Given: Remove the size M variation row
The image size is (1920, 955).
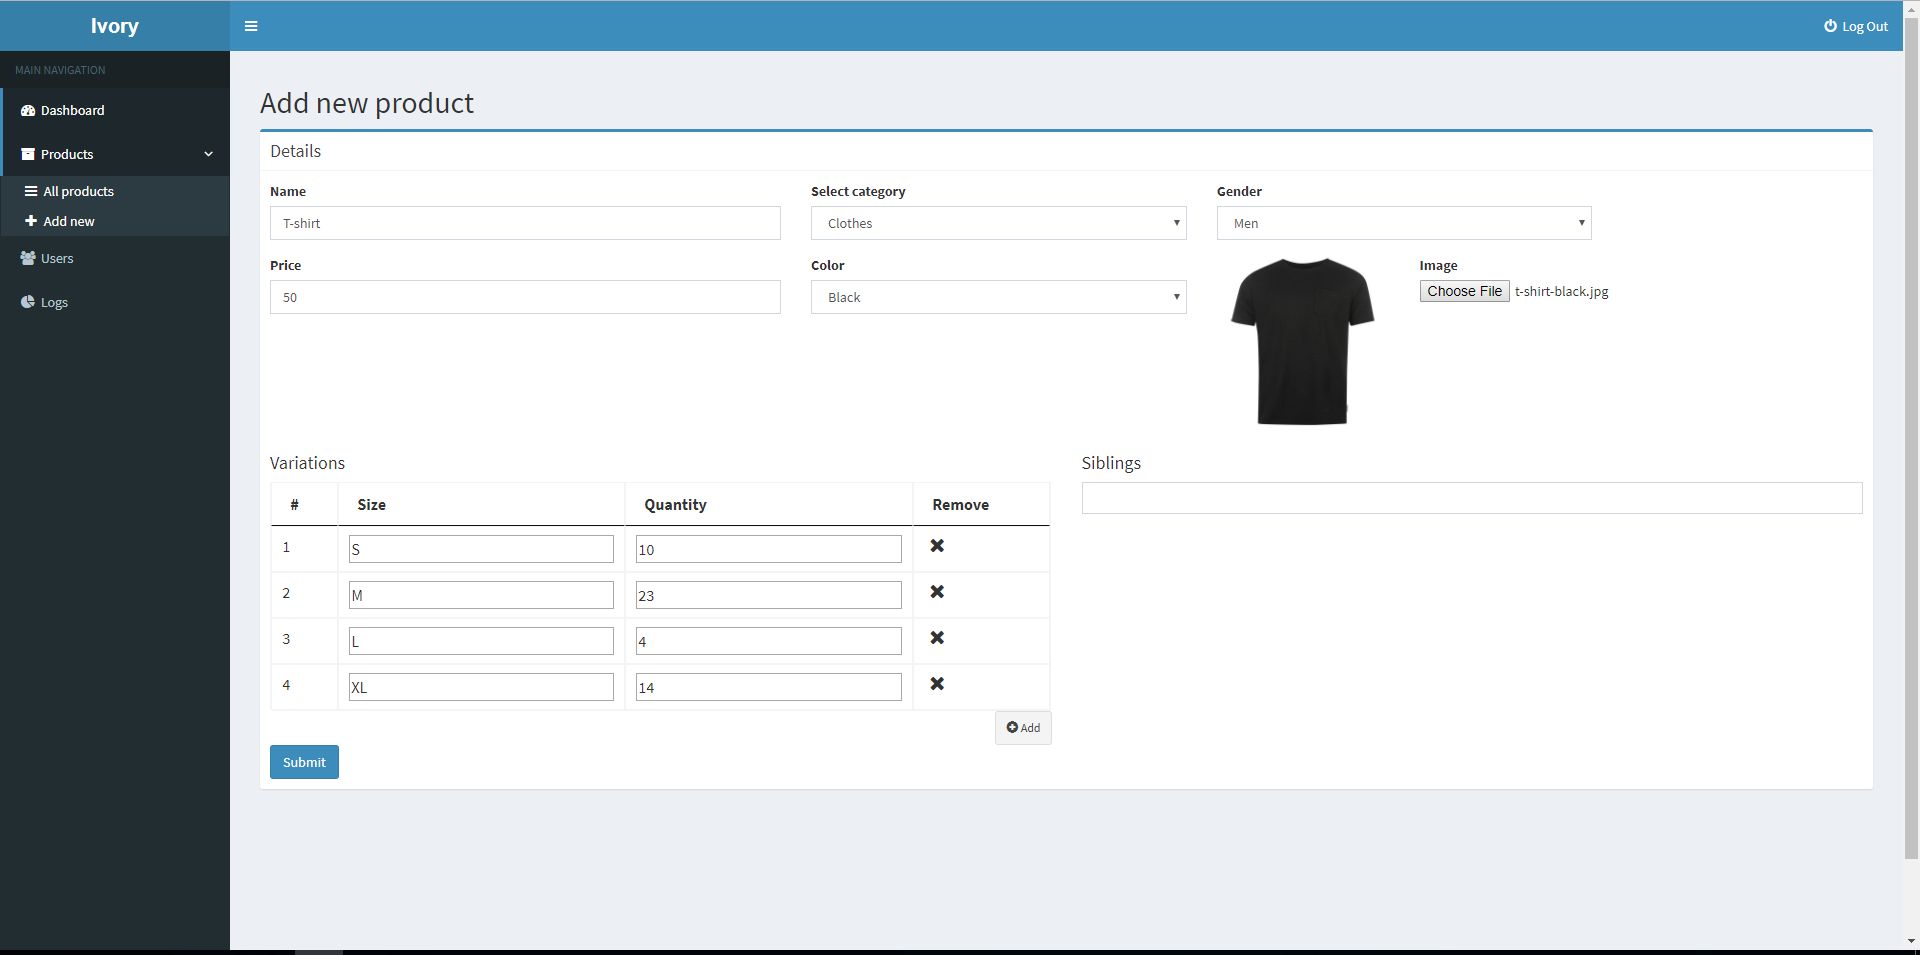Looking at the screenshot, I should [937, 592].
